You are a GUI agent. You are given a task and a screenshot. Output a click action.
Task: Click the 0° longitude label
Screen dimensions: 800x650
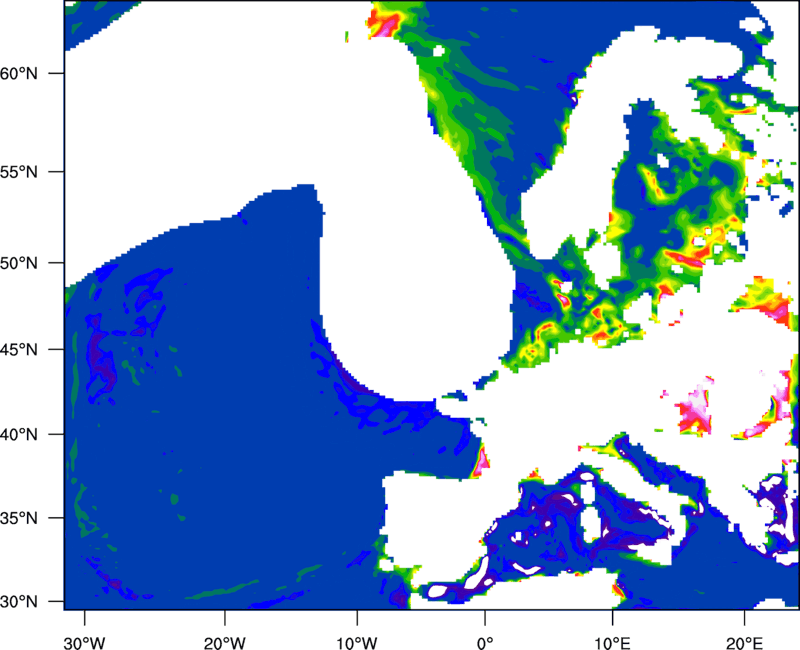pos(485,642)
